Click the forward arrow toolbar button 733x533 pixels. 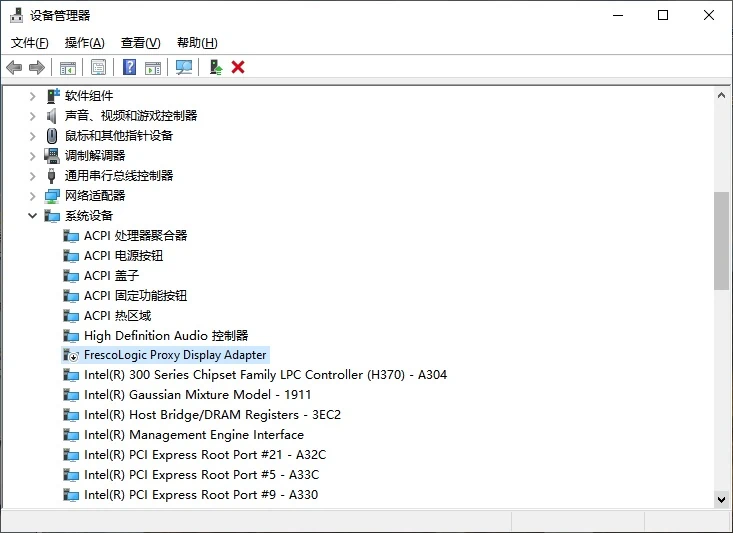(37, 67)
